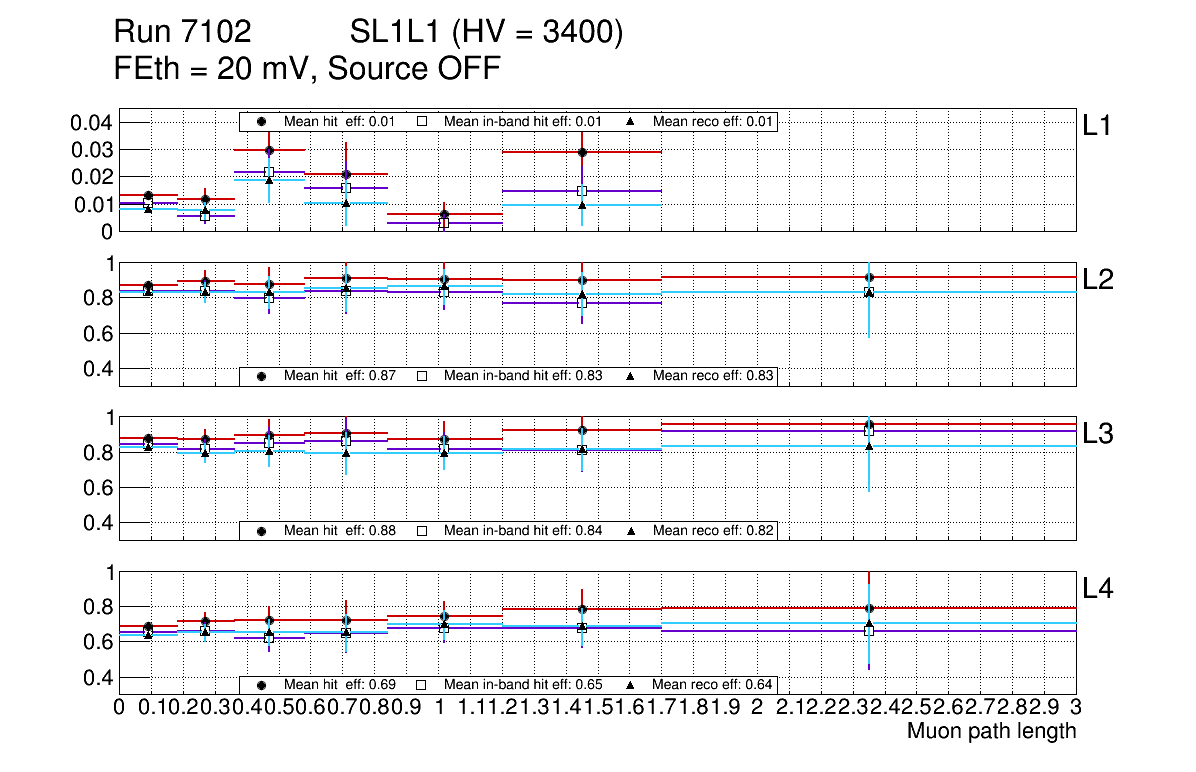Image resolution: width=1196 pixels, height=772 pixels.
Task: Click the 'Mean in-band hit eff: 0.65' legend entry
Action: (x=523, y=685)
